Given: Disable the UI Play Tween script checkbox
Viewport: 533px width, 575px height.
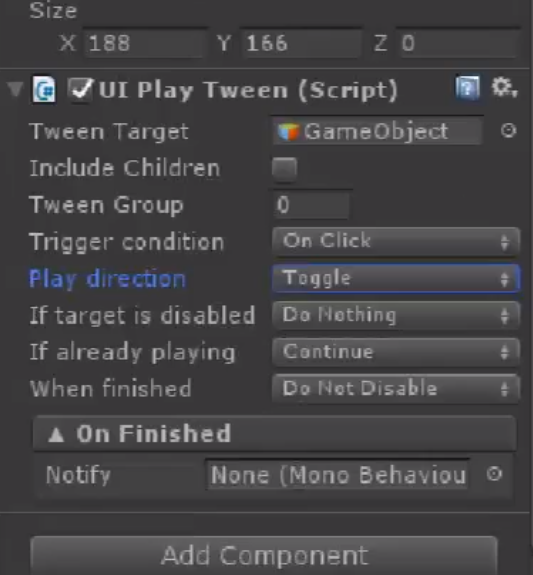Looking at the screenshot, I should click(80, 89).
